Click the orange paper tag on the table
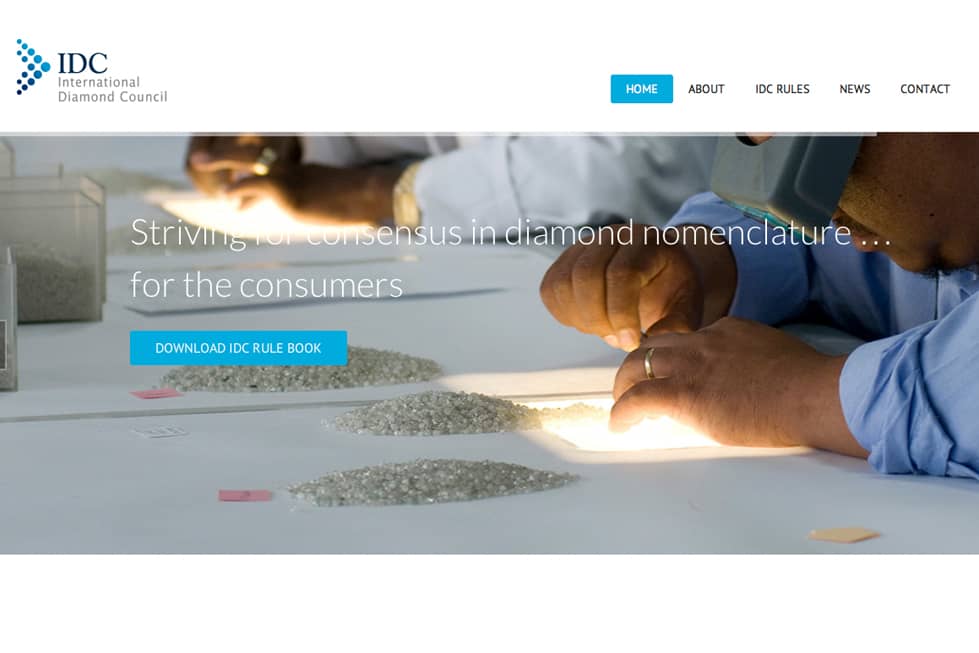Viewport: 979px width, 653px height. click(844, 534)
